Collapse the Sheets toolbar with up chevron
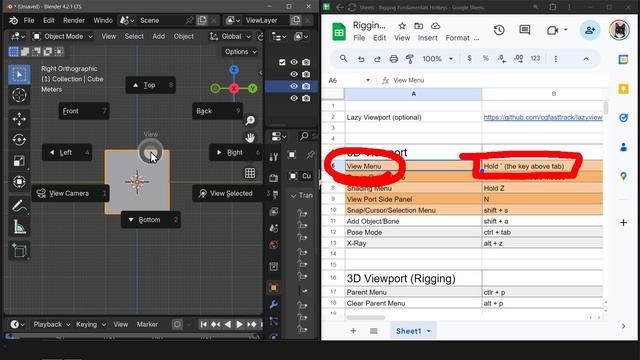The height and width of the screenshot is (360, 640). click(586, 59)
